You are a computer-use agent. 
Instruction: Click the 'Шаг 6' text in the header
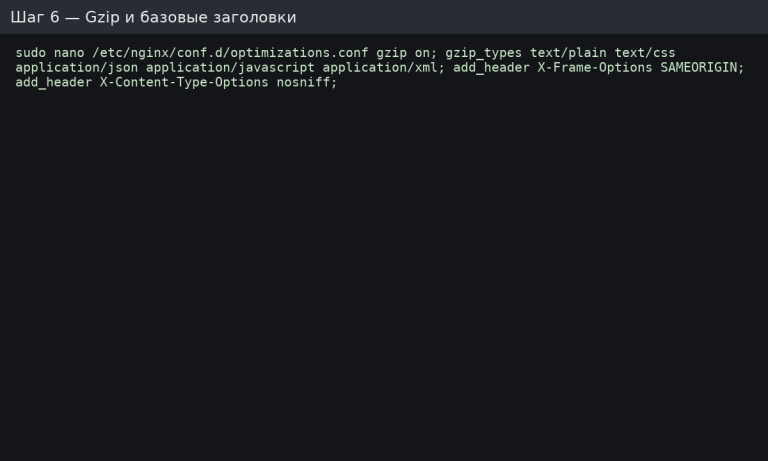tap(34, 17)
